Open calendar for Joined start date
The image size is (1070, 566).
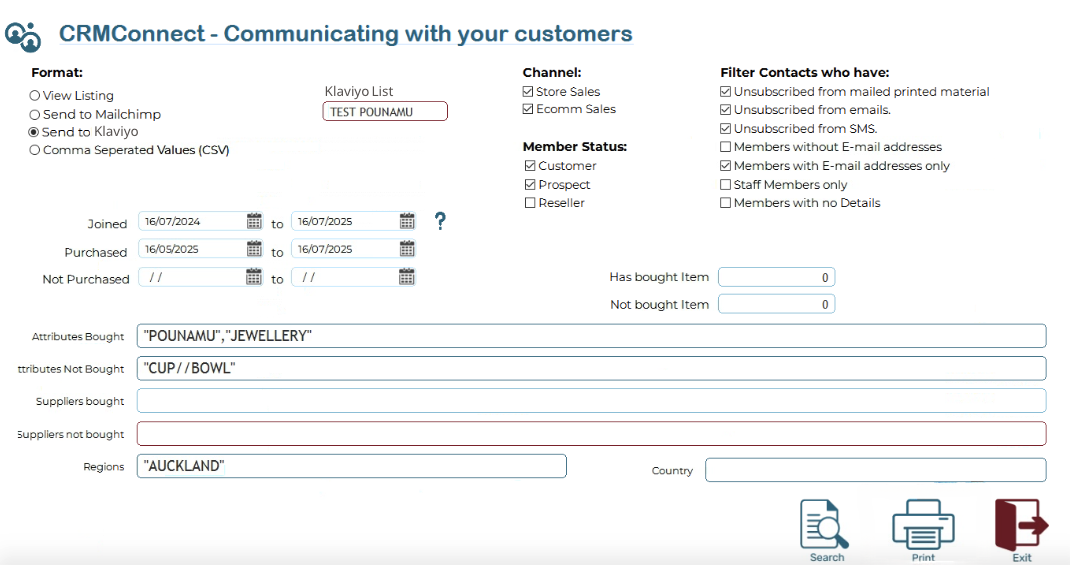(x=254, y=221)
